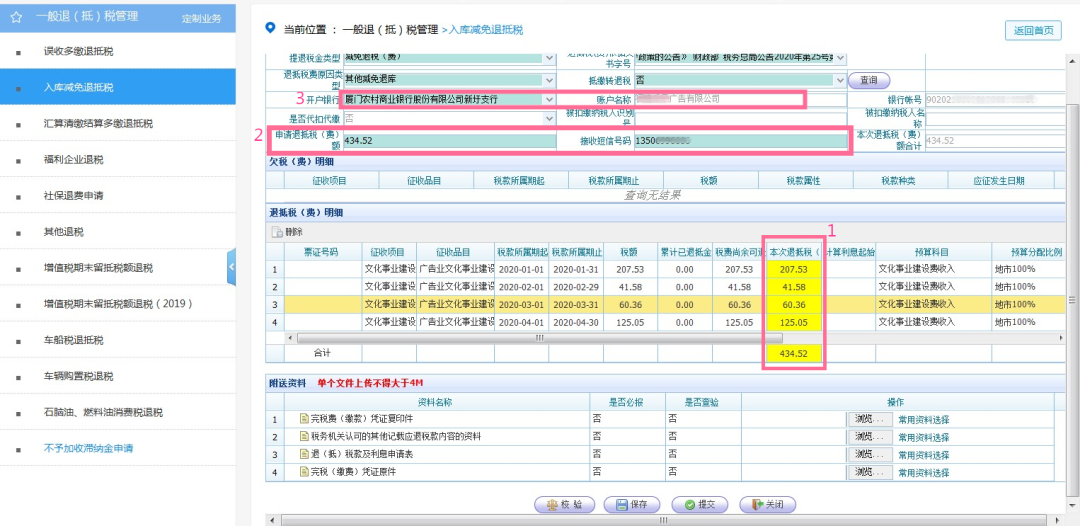This screenshot has width=1080, height=526.
Task: Click the 校验 verify button
Action: 564,505
